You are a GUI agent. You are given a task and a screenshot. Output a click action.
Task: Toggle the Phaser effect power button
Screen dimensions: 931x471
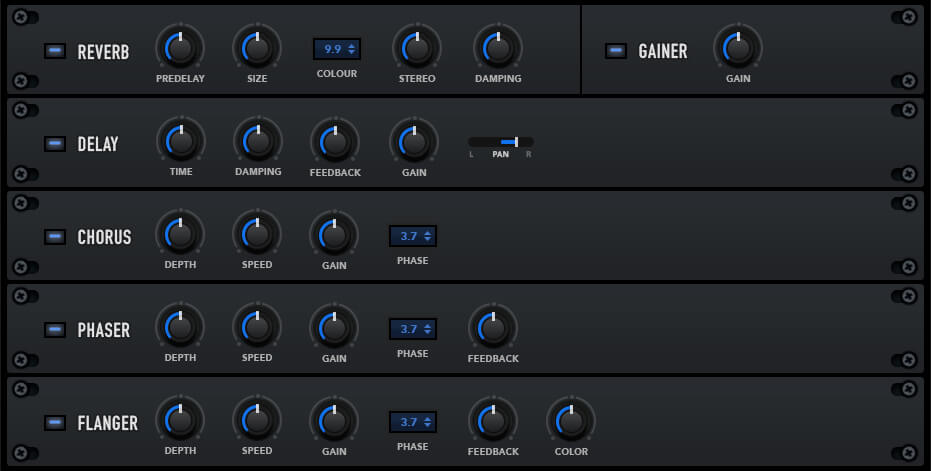[55, 330]
